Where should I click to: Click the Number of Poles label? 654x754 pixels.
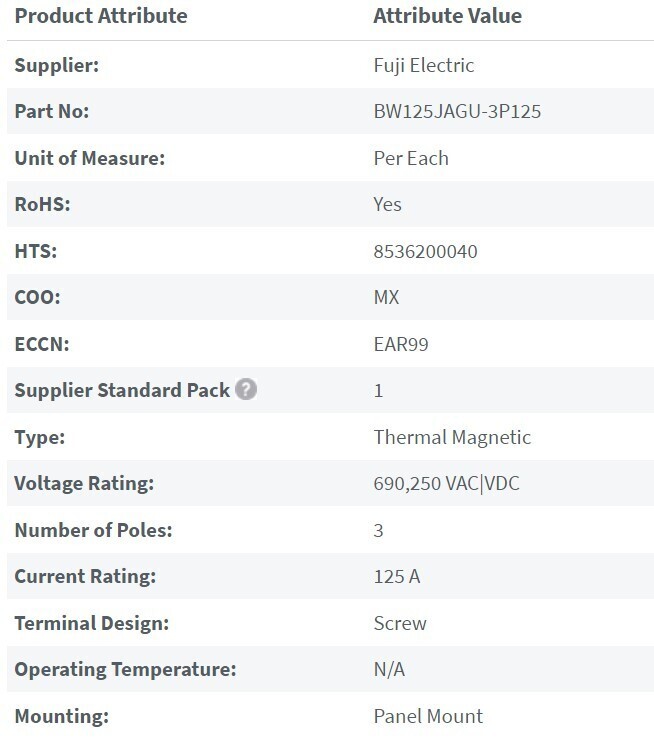93,530
